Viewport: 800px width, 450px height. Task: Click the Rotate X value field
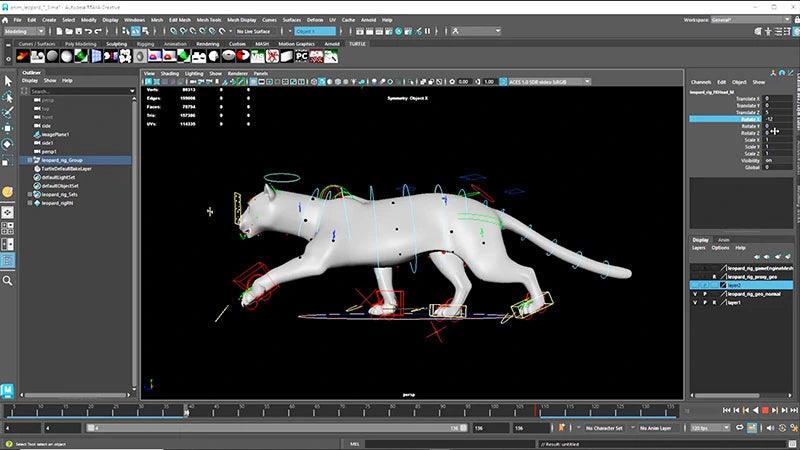pyautogui.click(x=775, y=118)
